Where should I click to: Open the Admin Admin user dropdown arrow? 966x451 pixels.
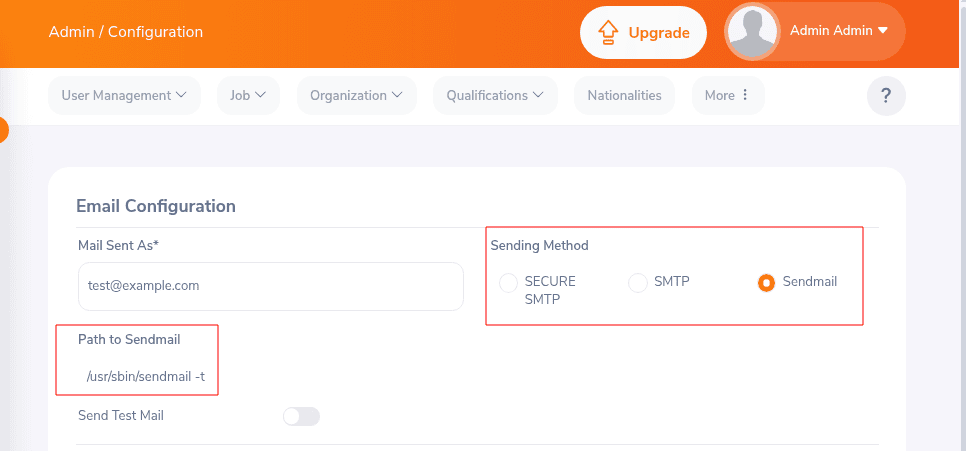tap(883, 31)
